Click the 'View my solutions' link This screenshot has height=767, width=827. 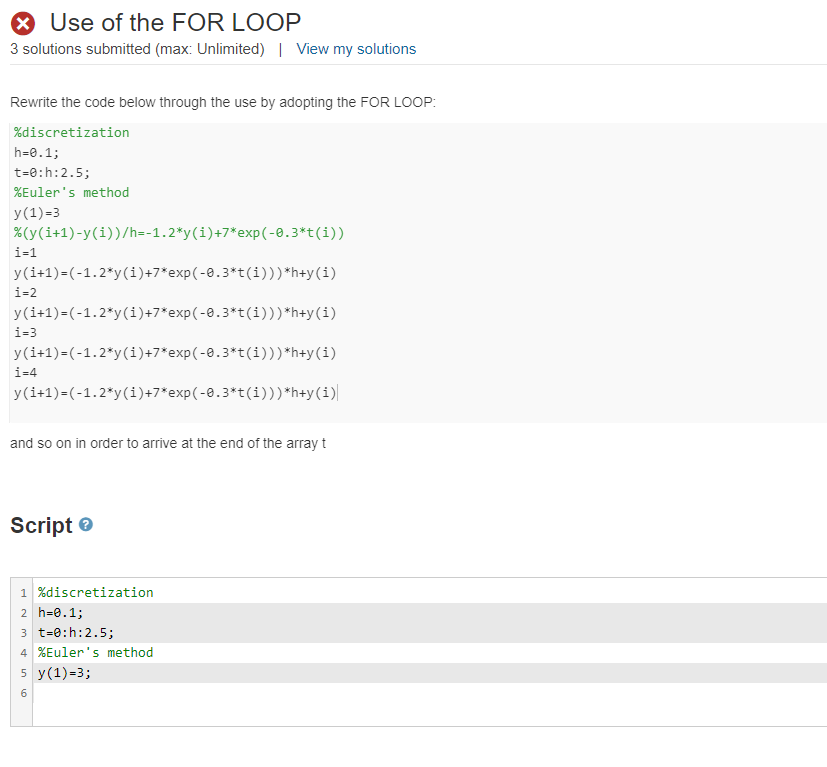pos(356,48)
